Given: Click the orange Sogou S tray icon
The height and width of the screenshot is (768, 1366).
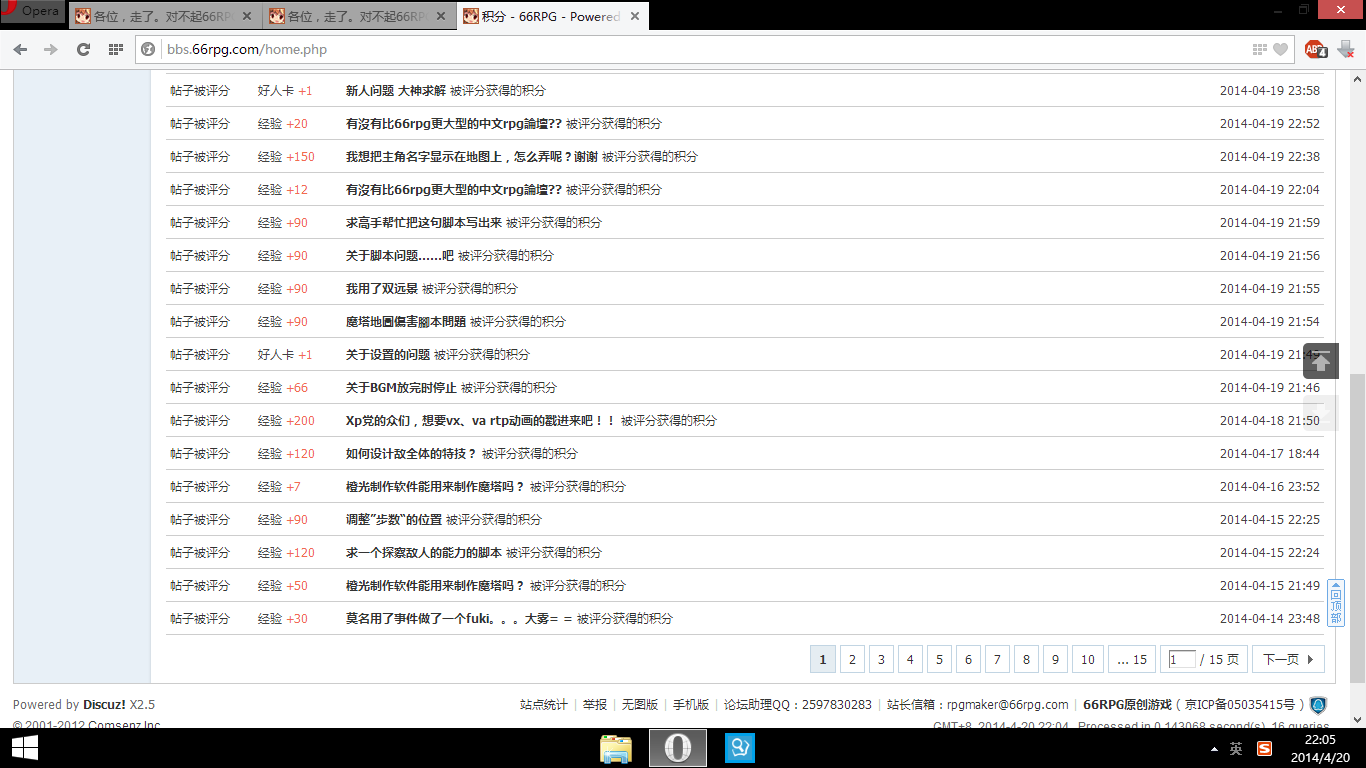Looking at the screenshot, I should 1264,748.
